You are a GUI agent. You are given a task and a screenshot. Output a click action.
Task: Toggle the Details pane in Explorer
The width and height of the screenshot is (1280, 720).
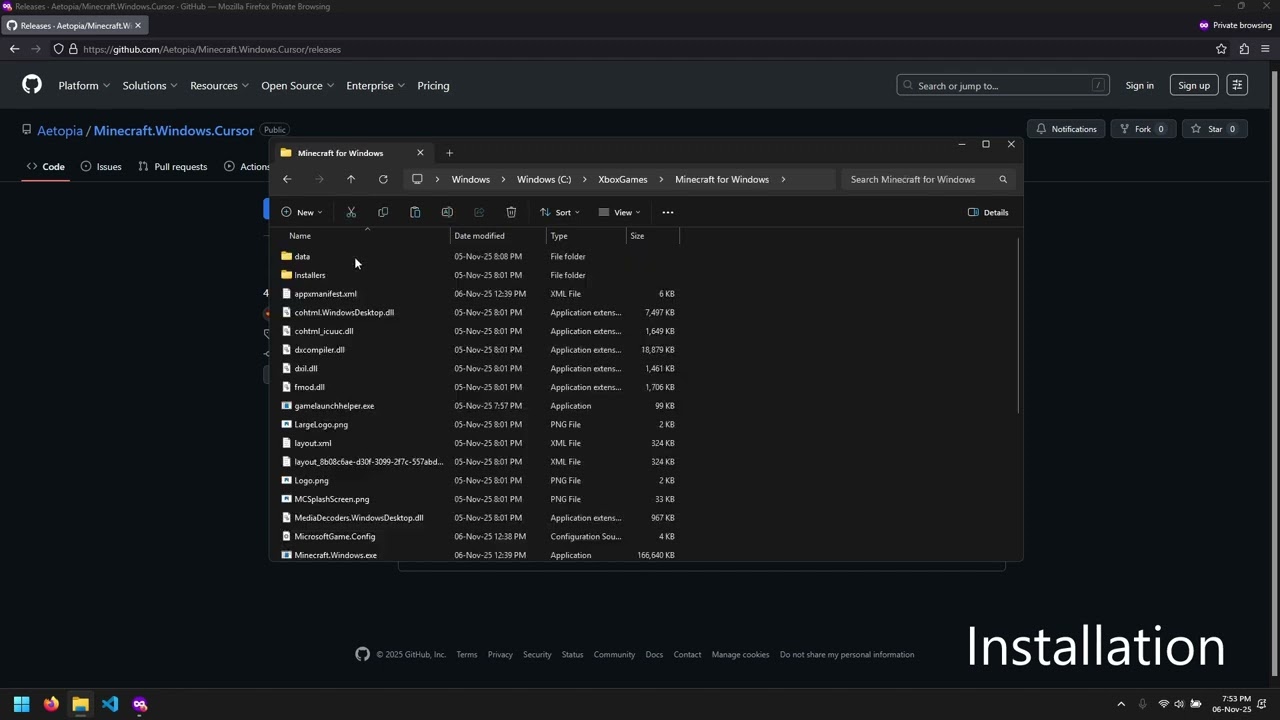[x=988, y=212]
